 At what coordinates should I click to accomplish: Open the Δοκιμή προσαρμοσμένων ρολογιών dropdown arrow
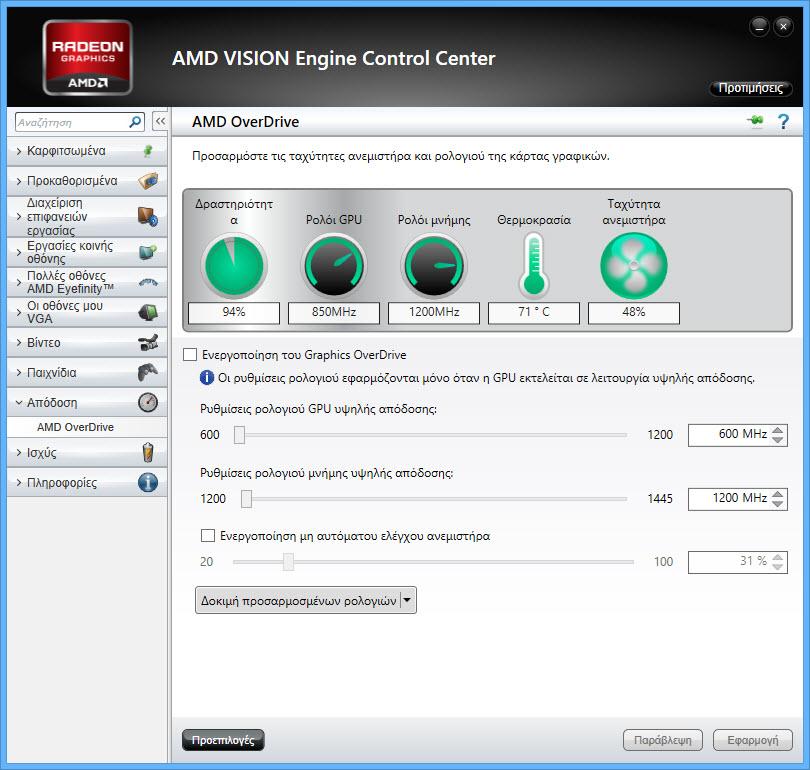(x=408, y=600)
